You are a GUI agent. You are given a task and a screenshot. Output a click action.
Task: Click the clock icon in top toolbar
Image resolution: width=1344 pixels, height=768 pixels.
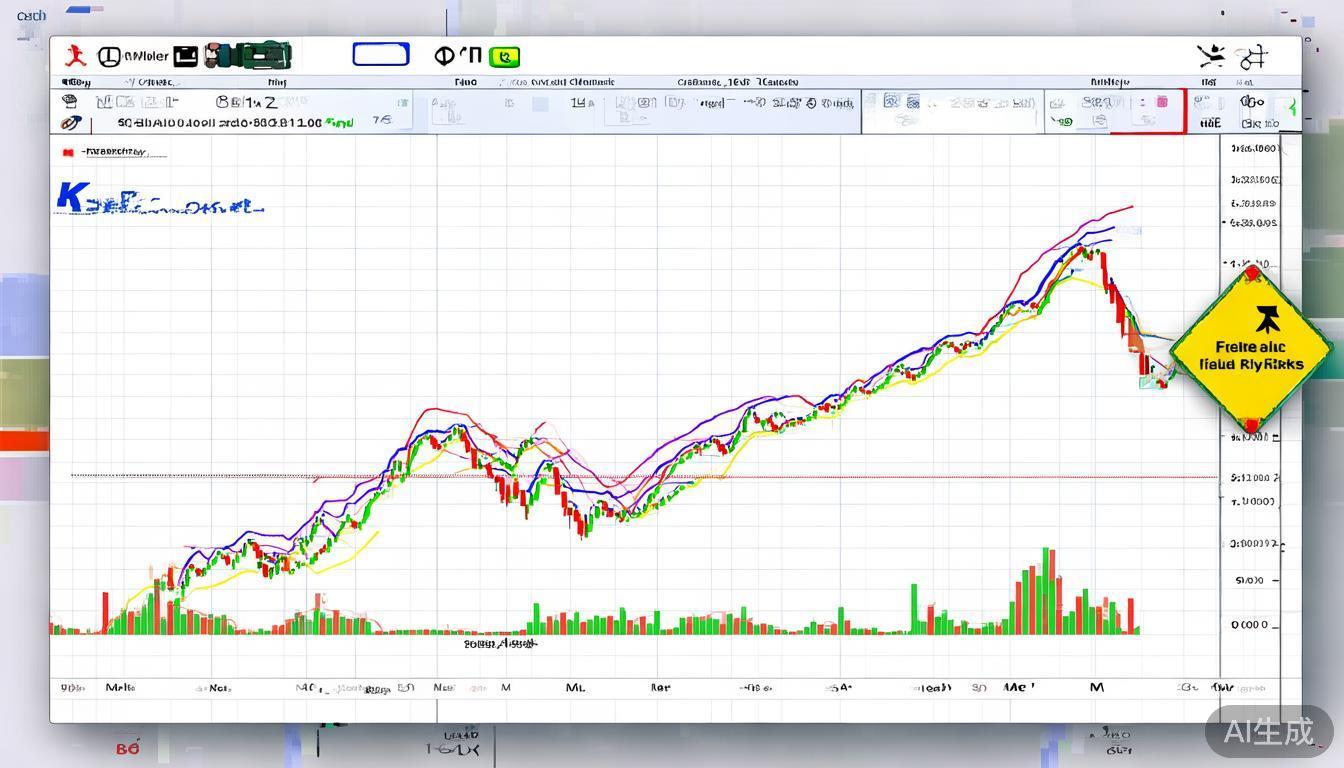click(x=109, y=56)
